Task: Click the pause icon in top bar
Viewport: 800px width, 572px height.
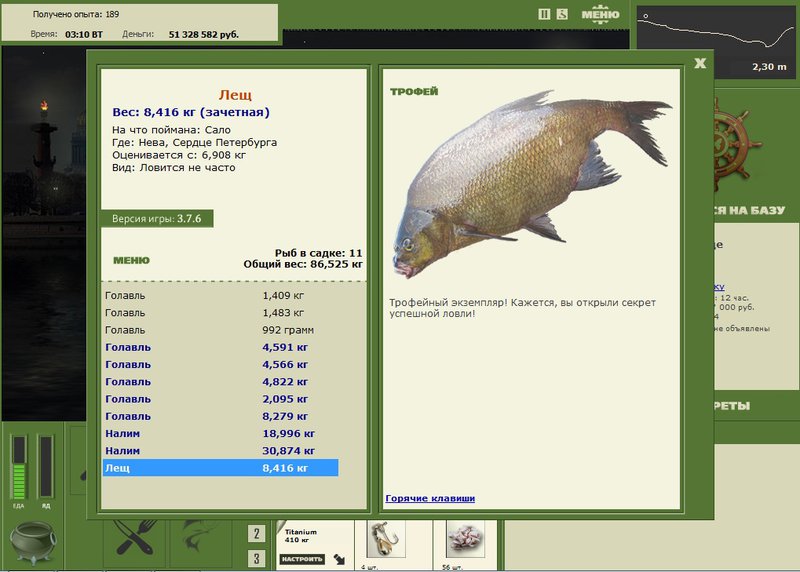Action: click(x=544, y=14)
